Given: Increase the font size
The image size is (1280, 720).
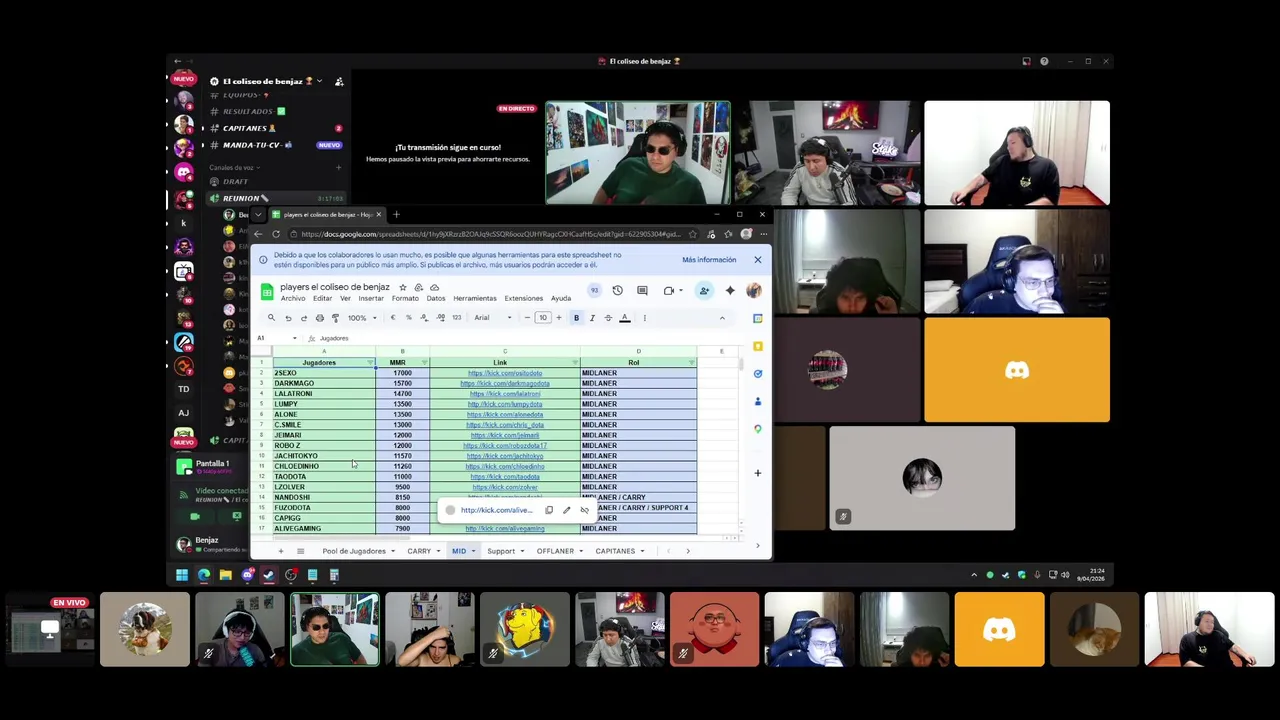Looking at the screenshot, I should [559, 318].
